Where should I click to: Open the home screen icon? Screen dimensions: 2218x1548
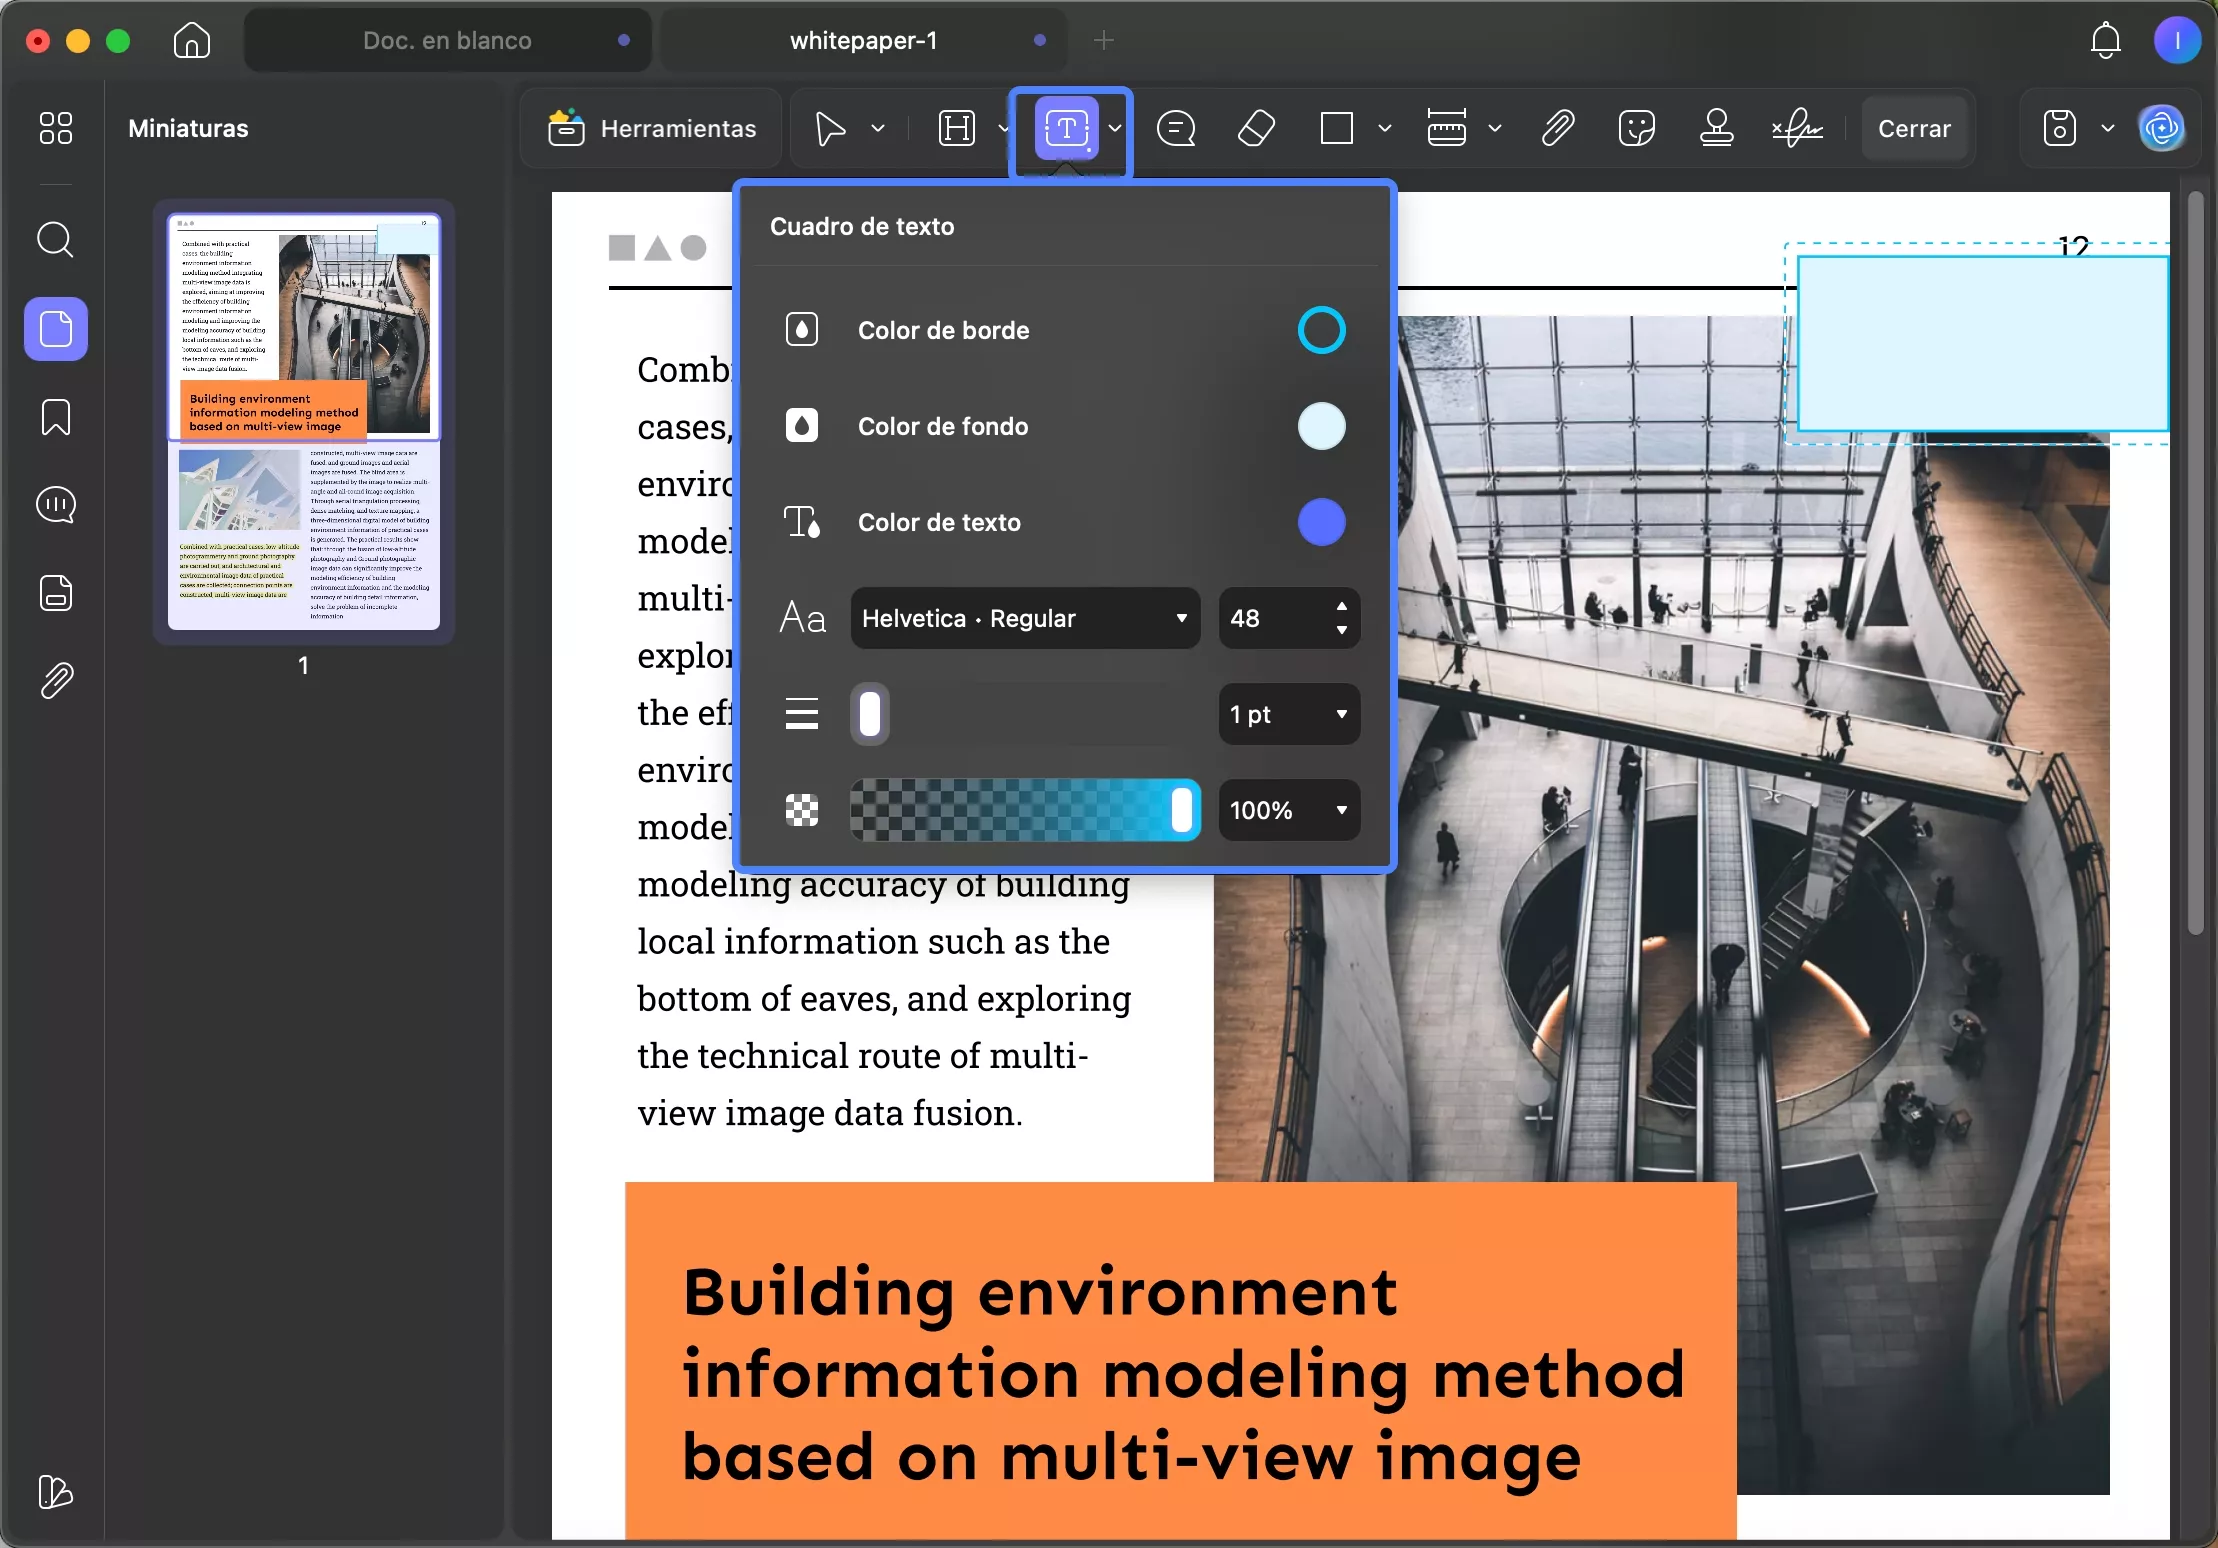coord(191,41)
